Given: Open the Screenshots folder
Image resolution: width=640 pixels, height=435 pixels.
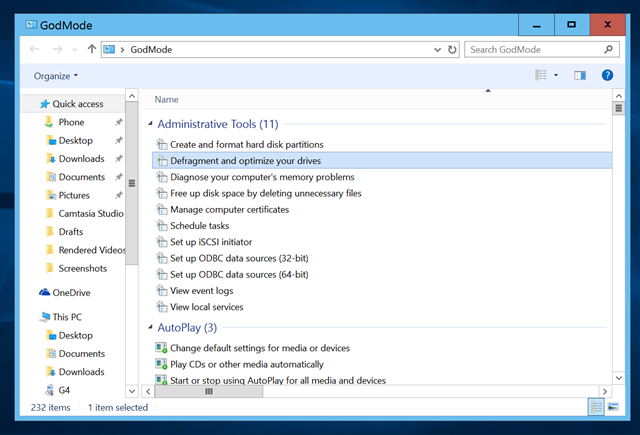Looking at the screenshot, I should (77, 269).
